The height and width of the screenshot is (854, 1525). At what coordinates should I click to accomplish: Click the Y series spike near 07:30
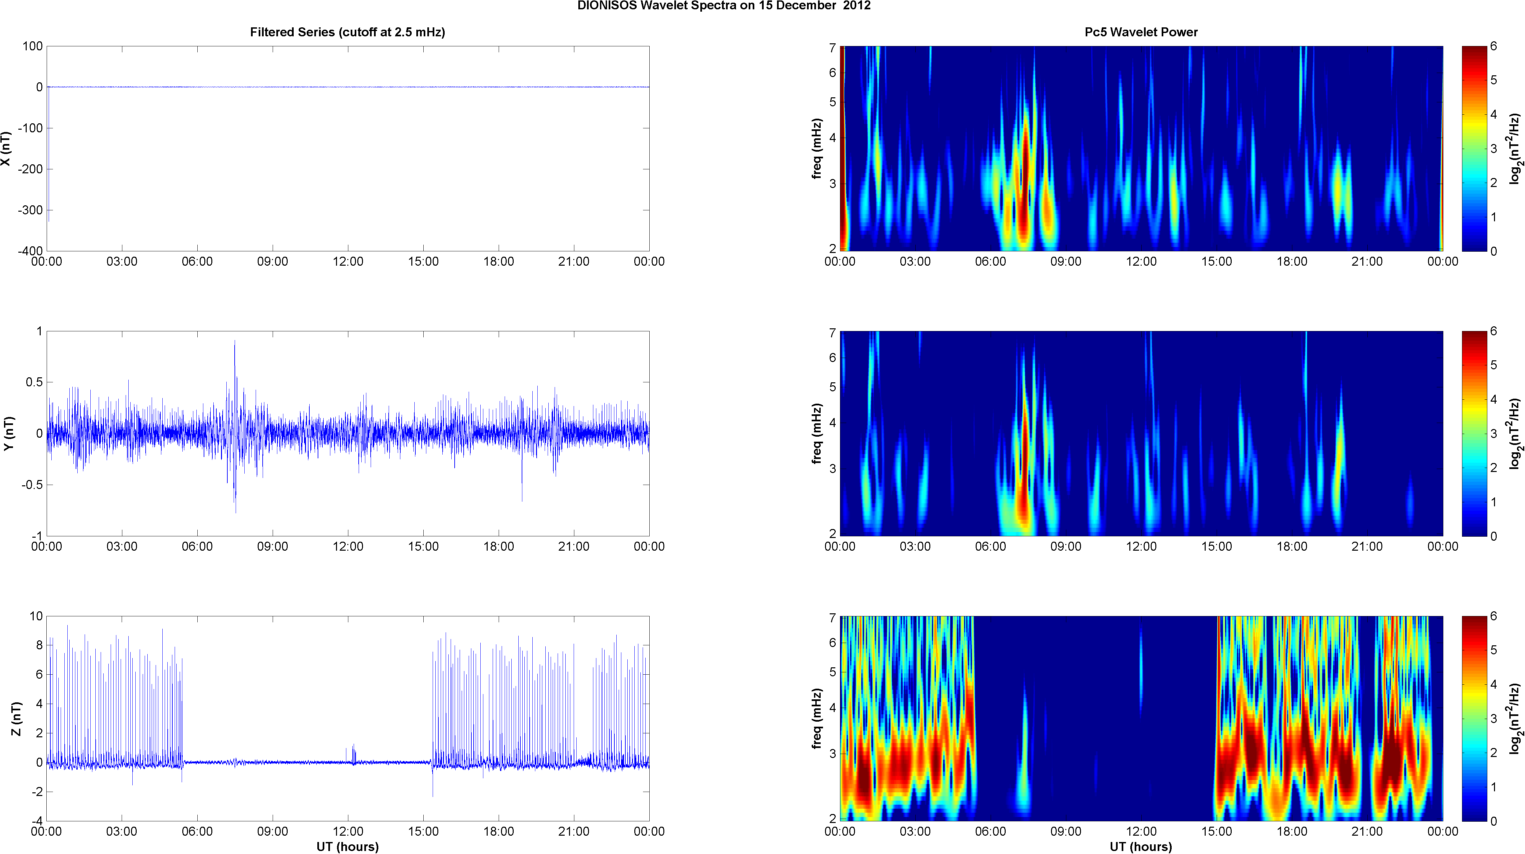point(235,427)
